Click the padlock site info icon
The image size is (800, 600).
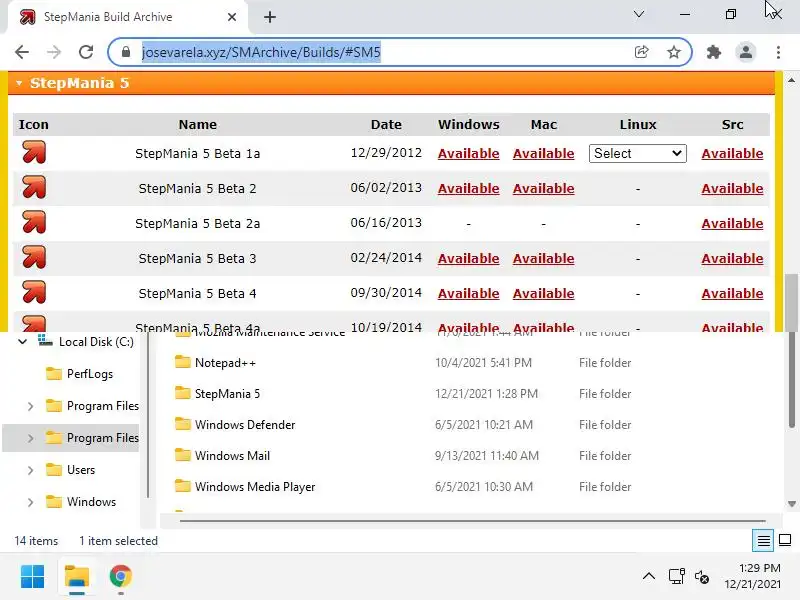point(126,52)
